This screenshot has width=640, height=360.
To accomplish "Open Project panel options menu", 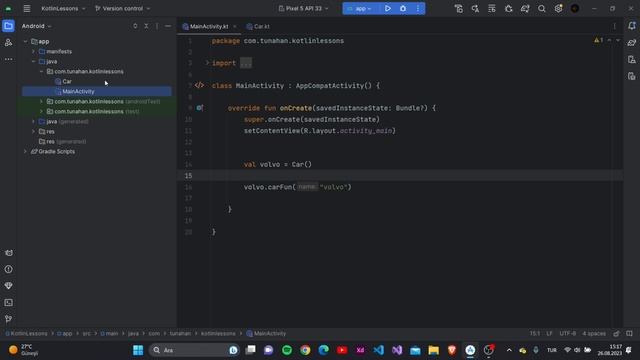I will [157, 26].
